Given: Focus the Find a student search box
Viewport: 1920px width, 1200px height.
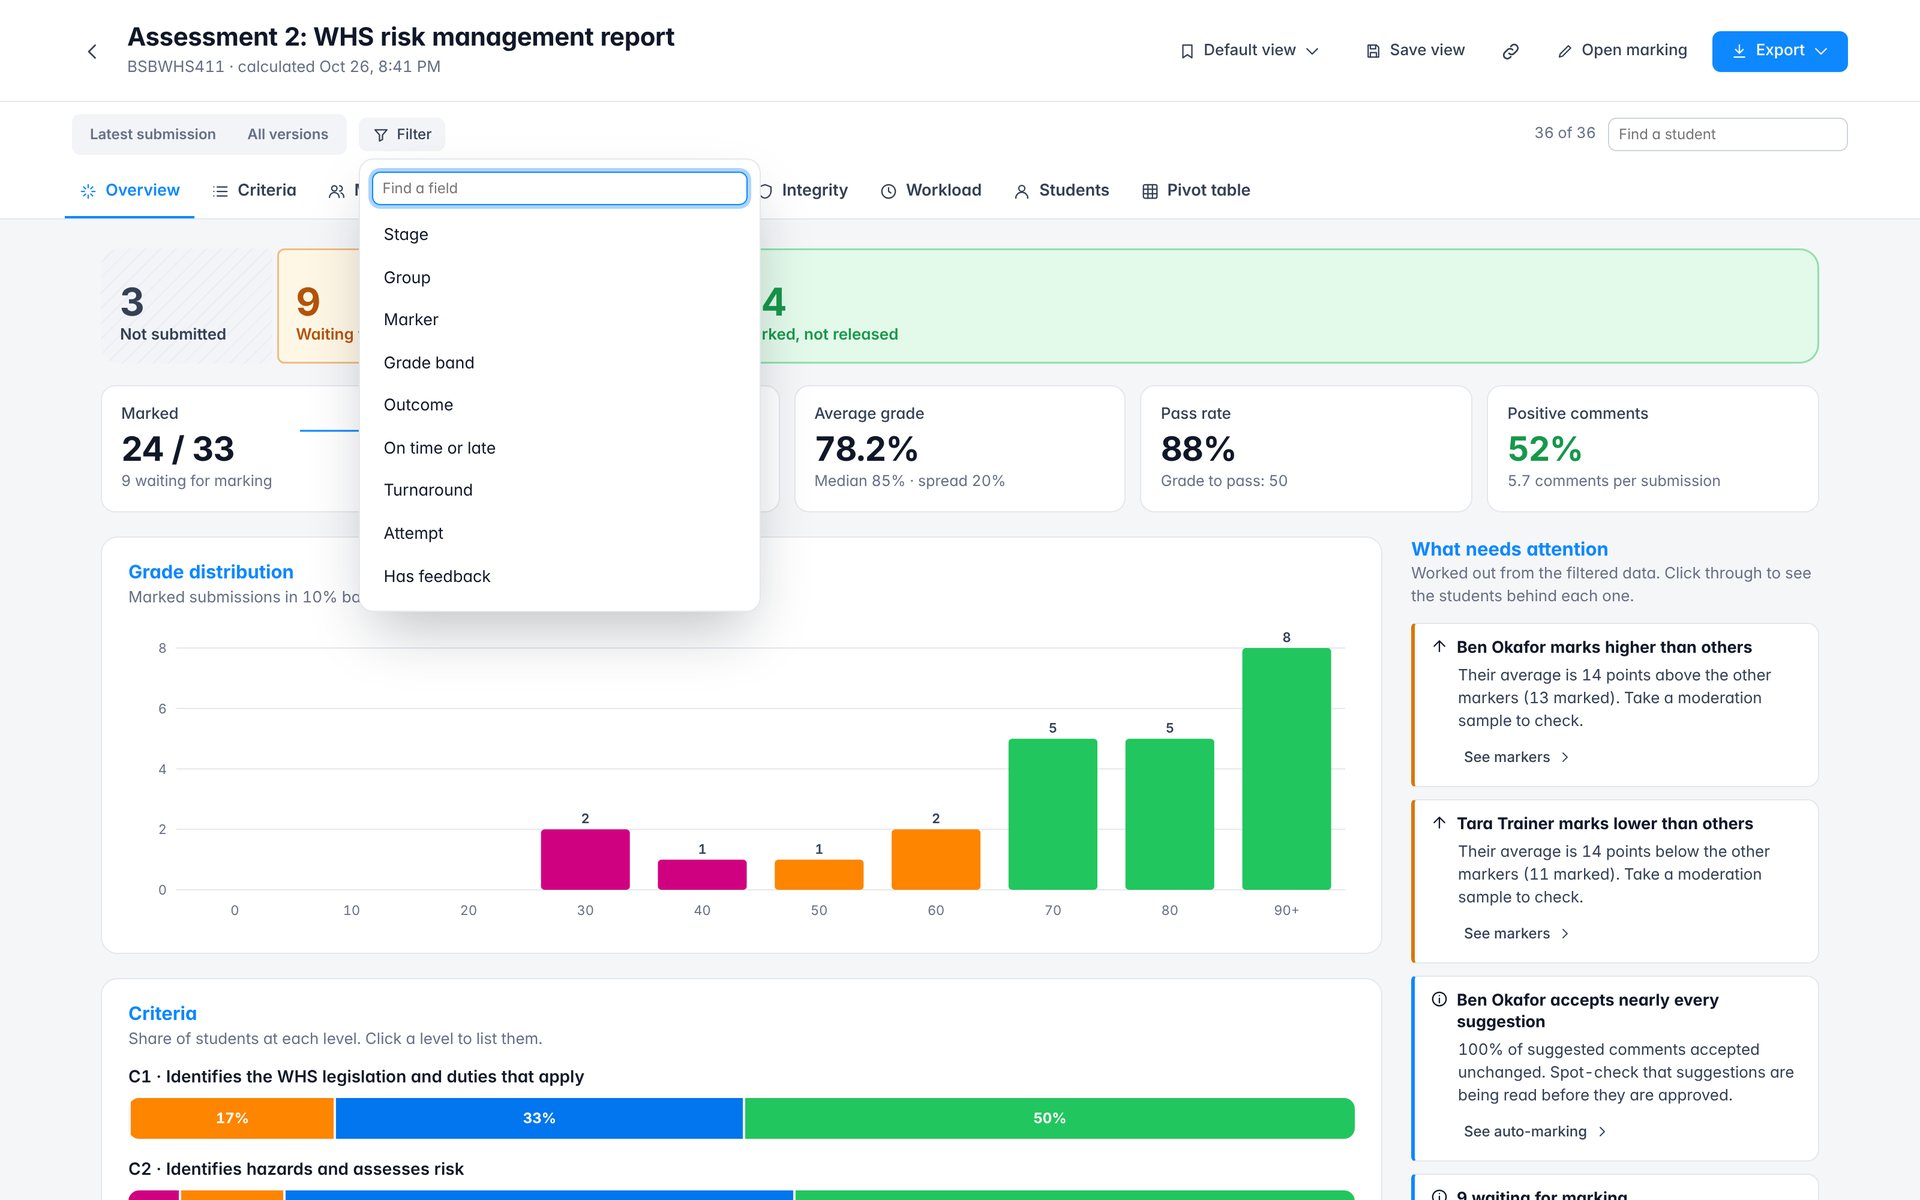Looking at the screenshot, I should pyautogui.click(x=1727, y=134).
